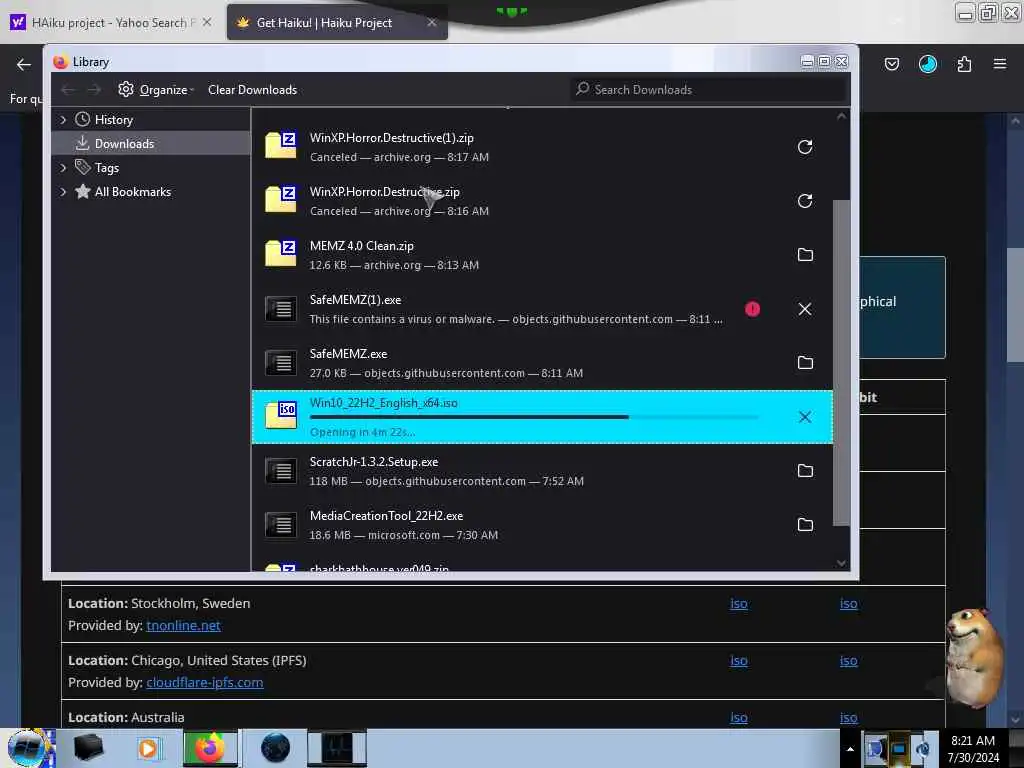The image size is (1024, 768).
Task: Click zip file icon of MEMZ 4.0 Clean.zip
Action: click(281, 255)
